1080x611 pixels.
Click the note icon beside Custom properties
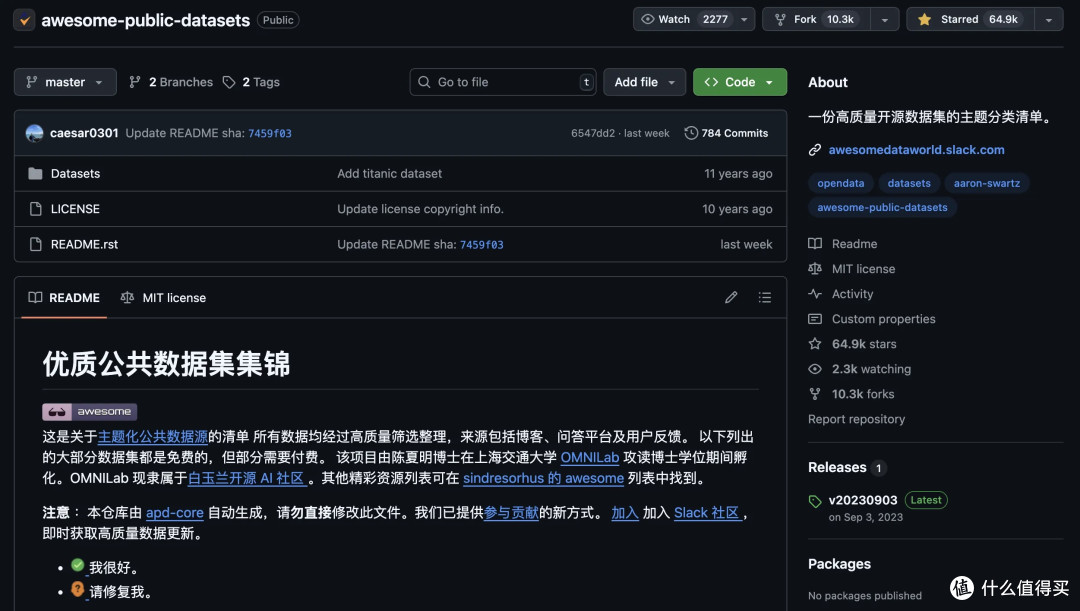(815, 319)
